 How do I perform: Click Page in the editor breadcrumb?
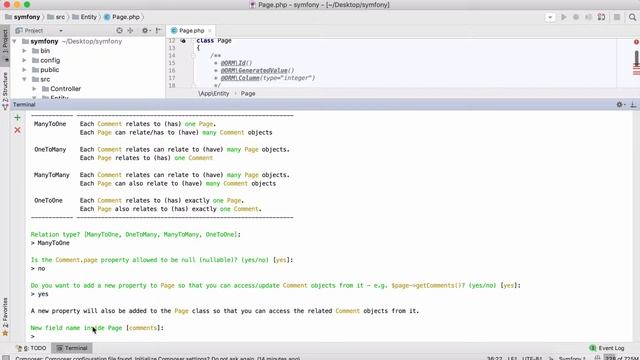pos(248,93)
